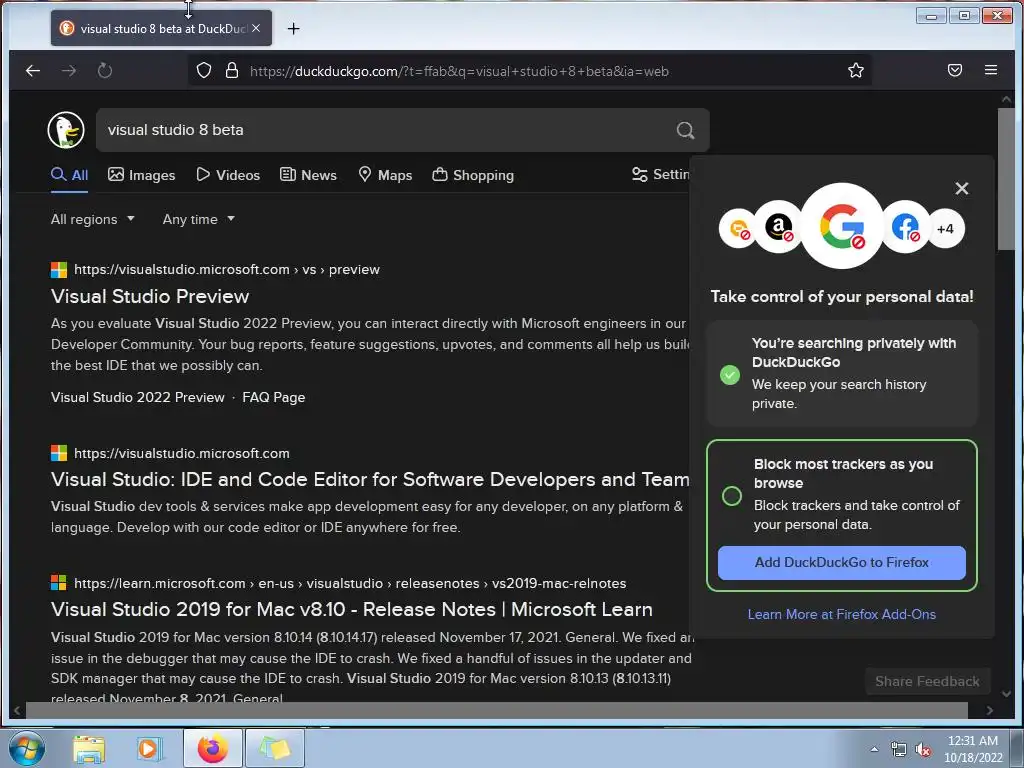Click the horizontal scrollbar thumb
This screenshot has height=768, width=1024.
tap(496, 710)
